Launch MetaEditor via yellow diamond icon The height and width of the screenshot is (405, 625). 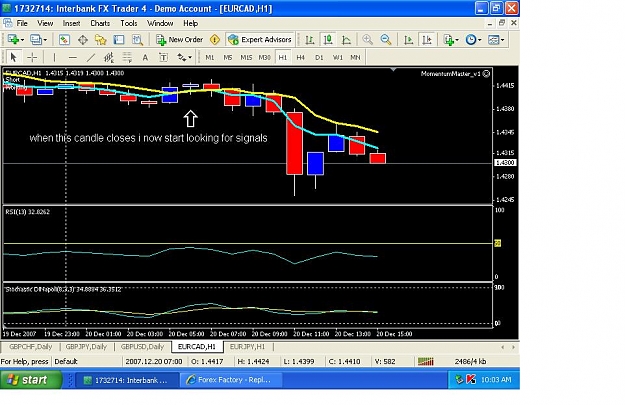(x=215, y=39)
